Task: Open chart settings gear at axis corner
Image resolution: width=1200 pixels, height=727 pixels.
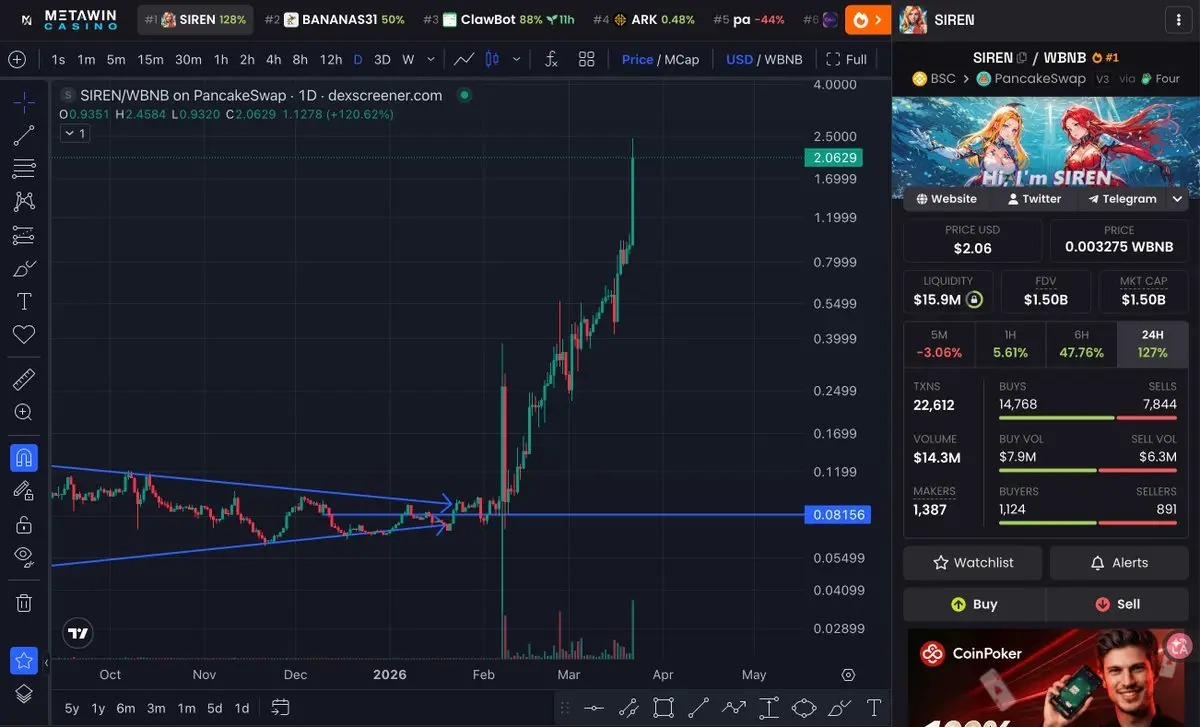Action: (849, 674)
